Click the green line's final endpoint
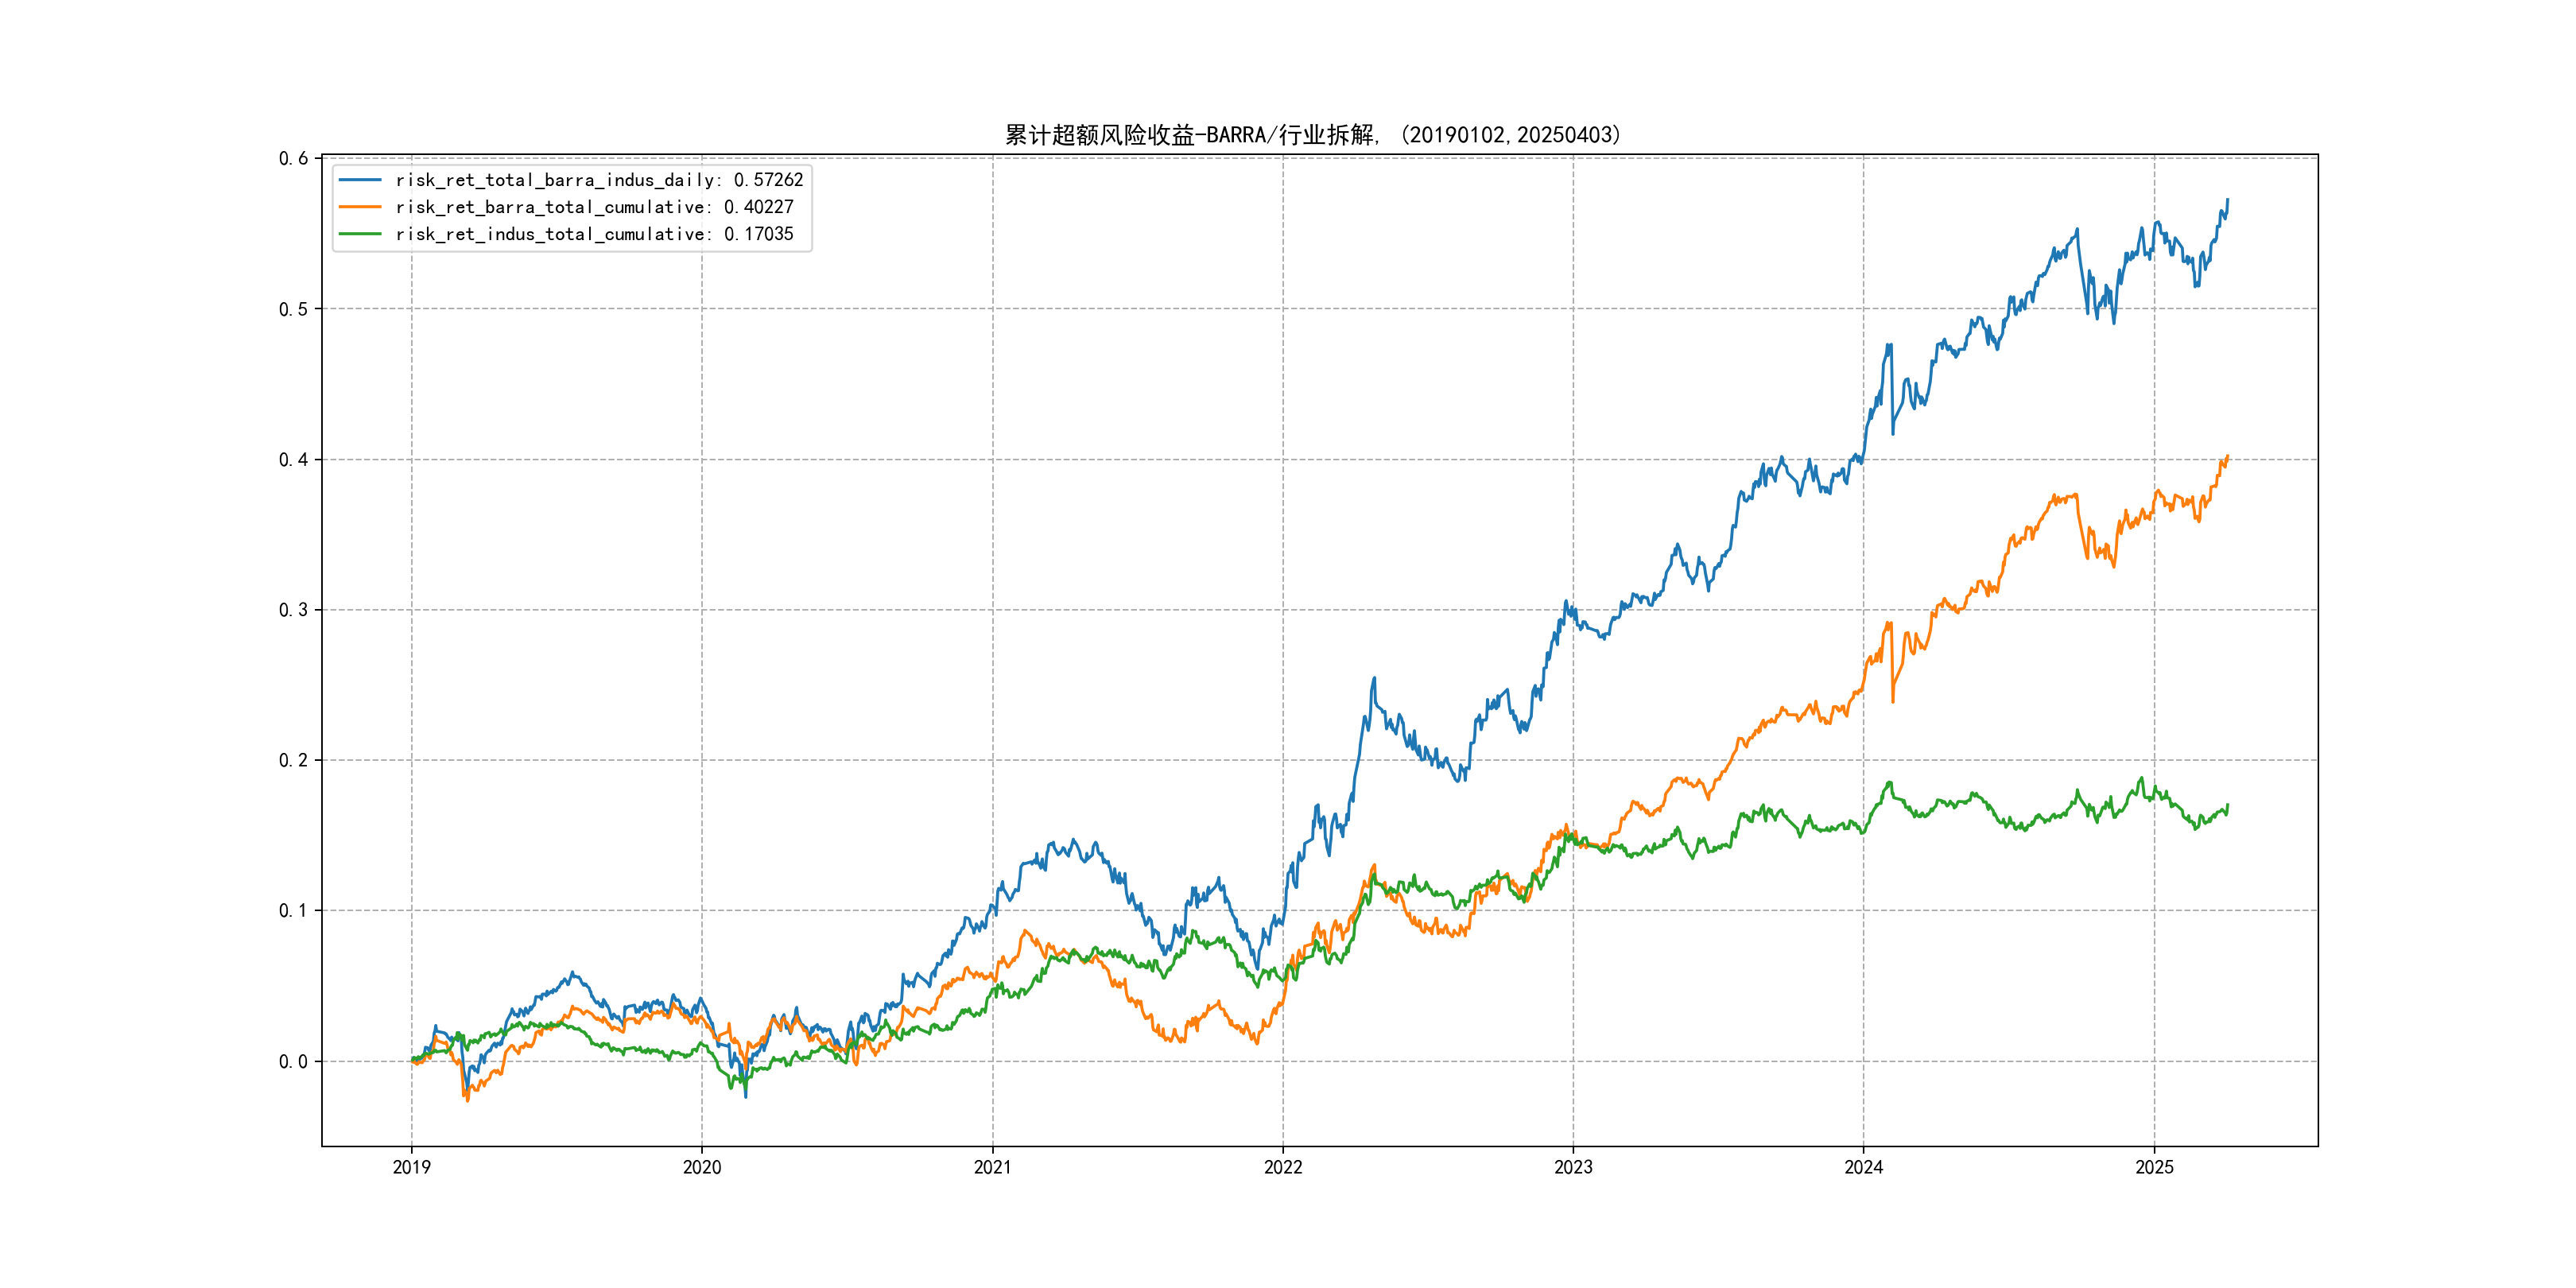Viewport: 2576px width, 1288px height. point(2227,805)
